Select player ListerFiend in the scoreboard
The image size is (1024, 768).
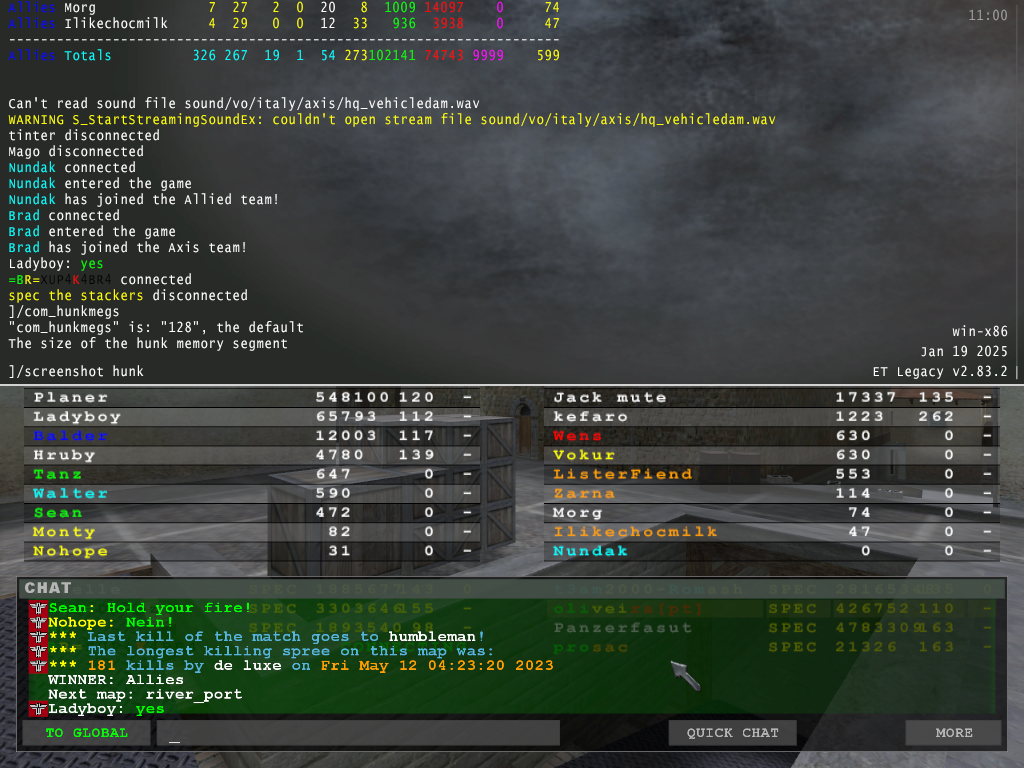771,474
